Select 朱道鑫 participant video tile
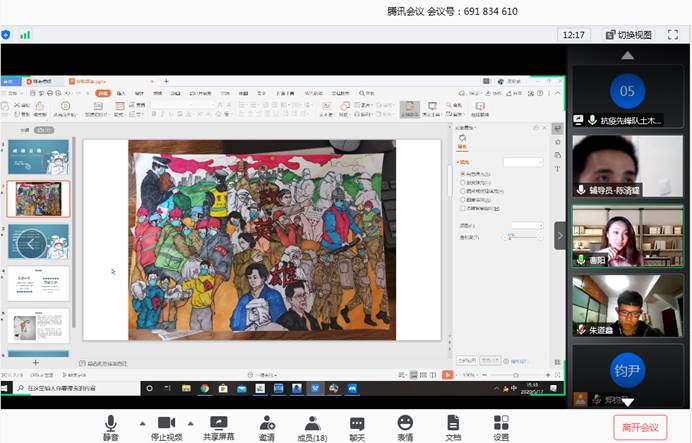Screen dimensions: 692x443 (627, 305)
